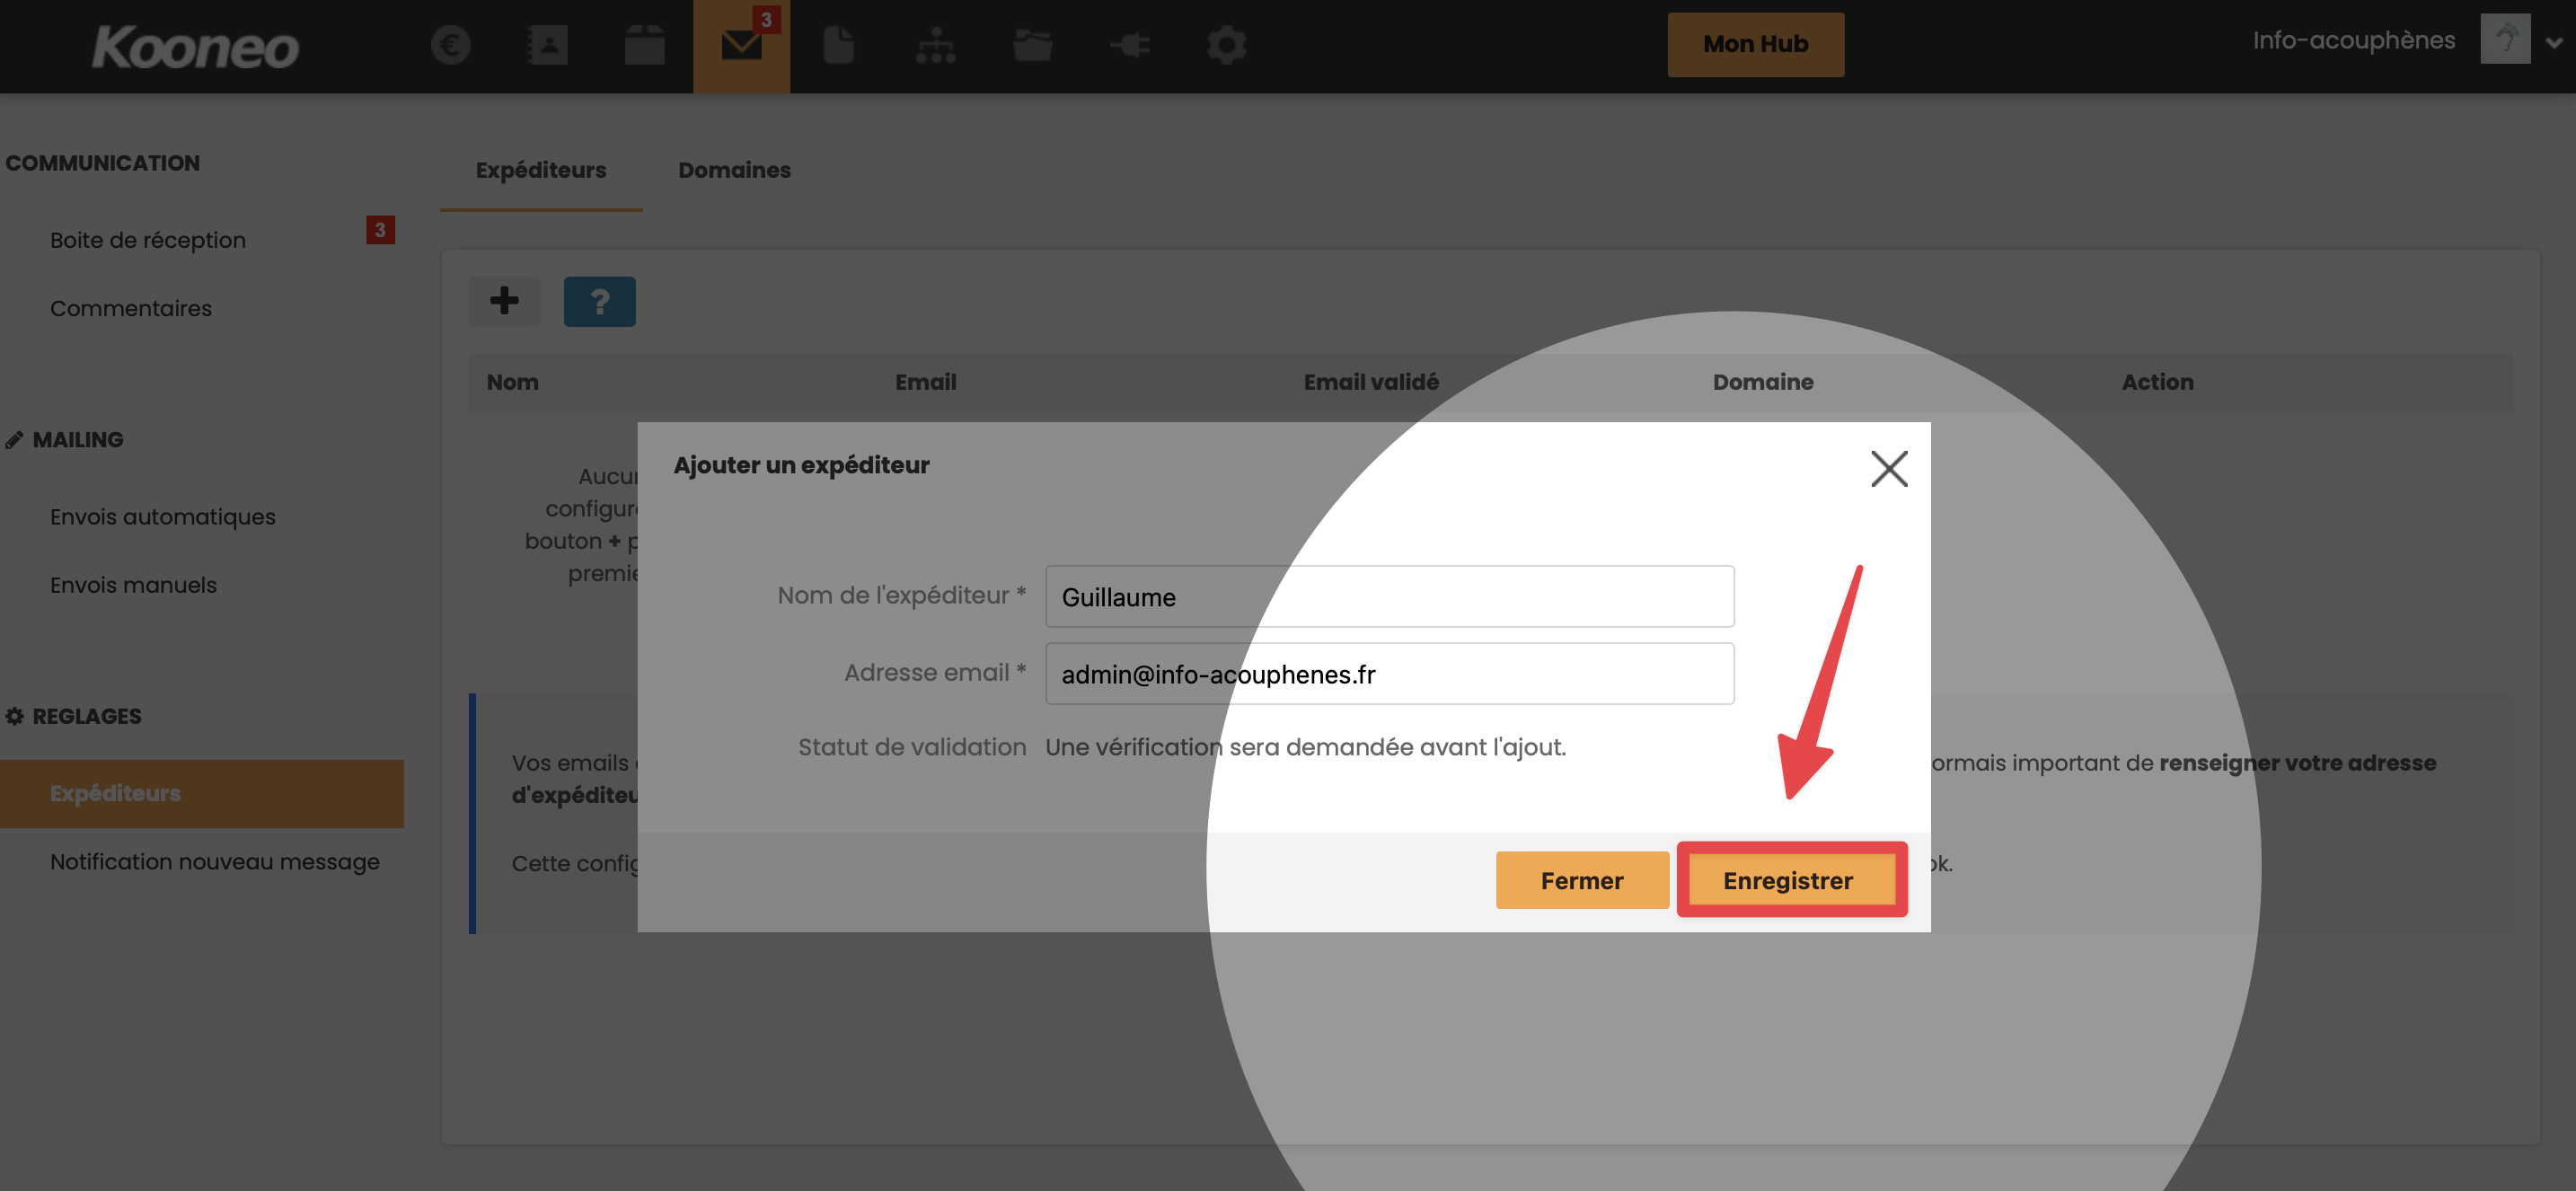Open the document pages icon

[x=839, y=45]
